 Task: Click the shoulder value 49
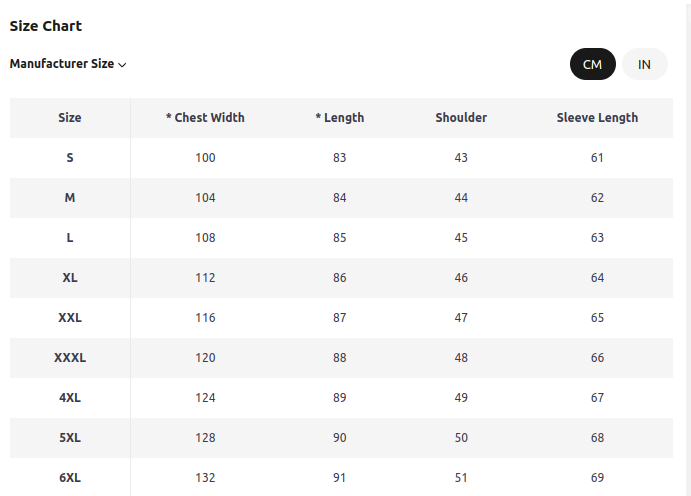point(461,398)
